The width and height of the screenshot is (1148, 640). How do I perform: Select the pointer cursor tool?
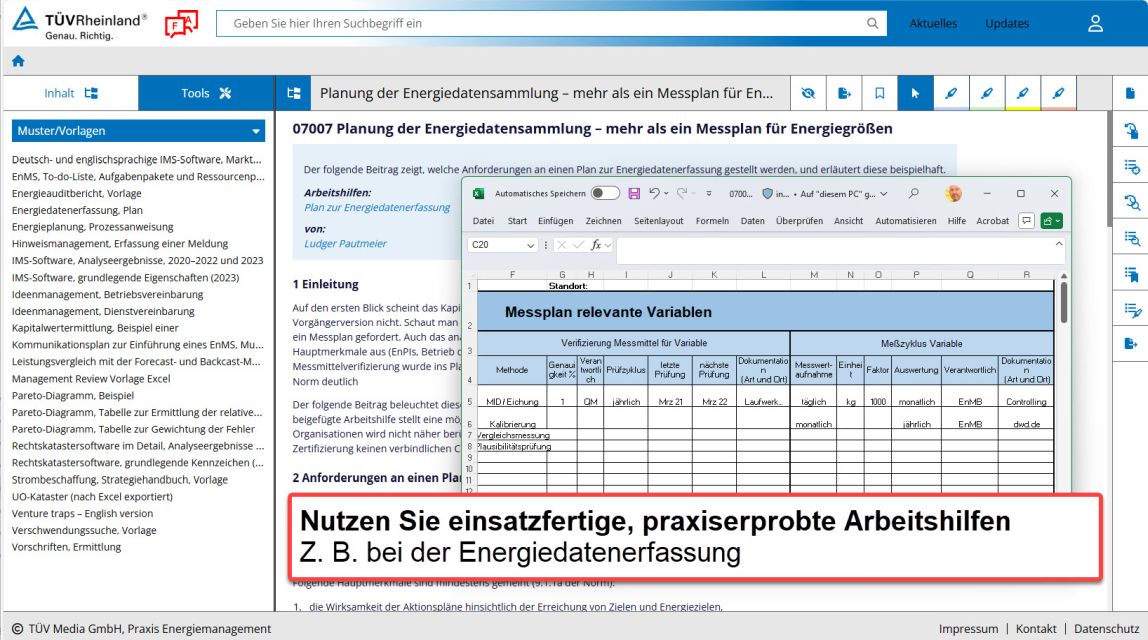point(914,93)
